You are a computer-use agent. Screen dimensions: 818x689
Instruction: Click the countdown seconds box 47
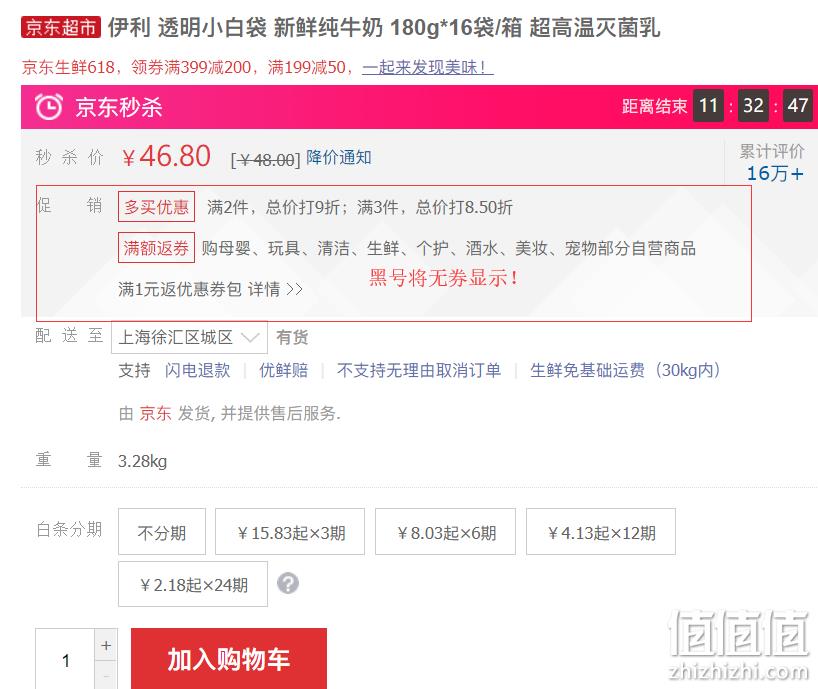point(798,105)
